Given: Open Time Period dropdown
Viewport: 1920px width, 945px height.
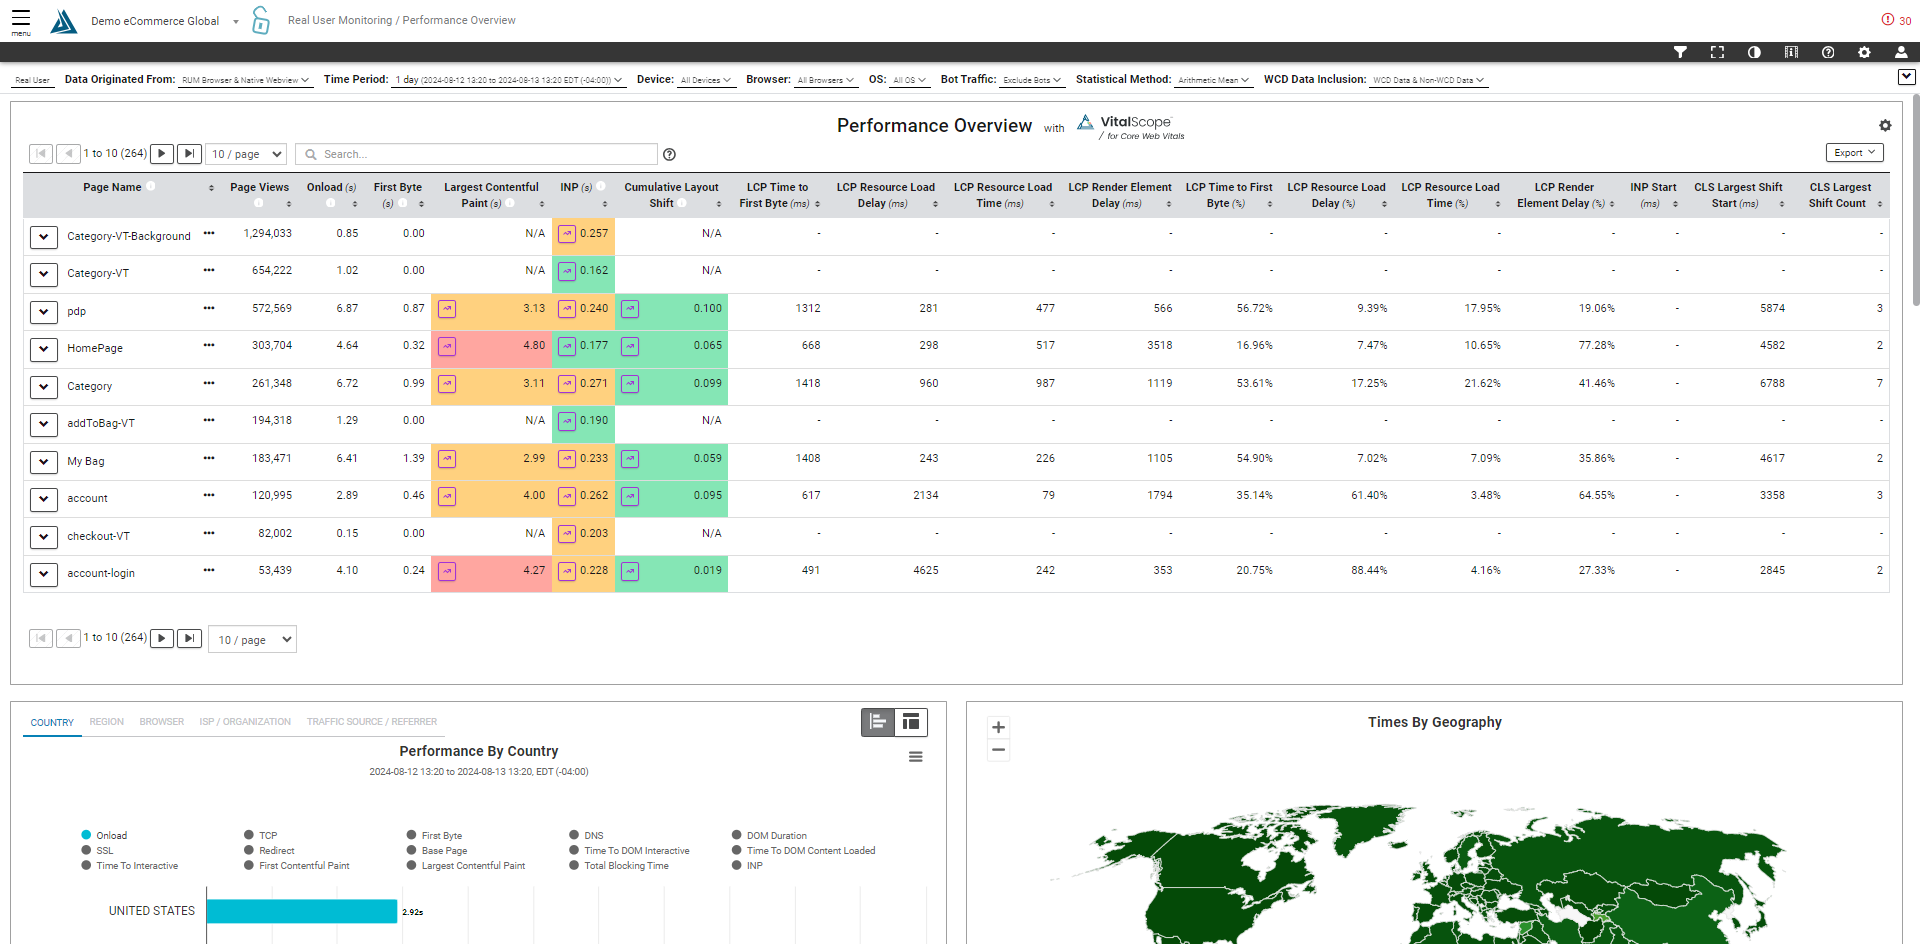Looking at the screenshot, I should [x=508, y=80].
